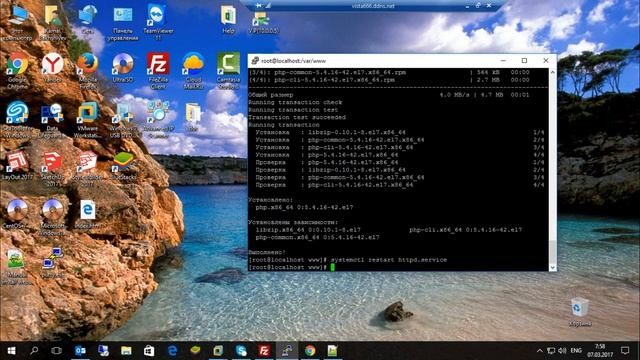The width and height of the screenshot is (640, 360).
Task: Open the Recycle Bin on desktop
Action: click(580, 312)
